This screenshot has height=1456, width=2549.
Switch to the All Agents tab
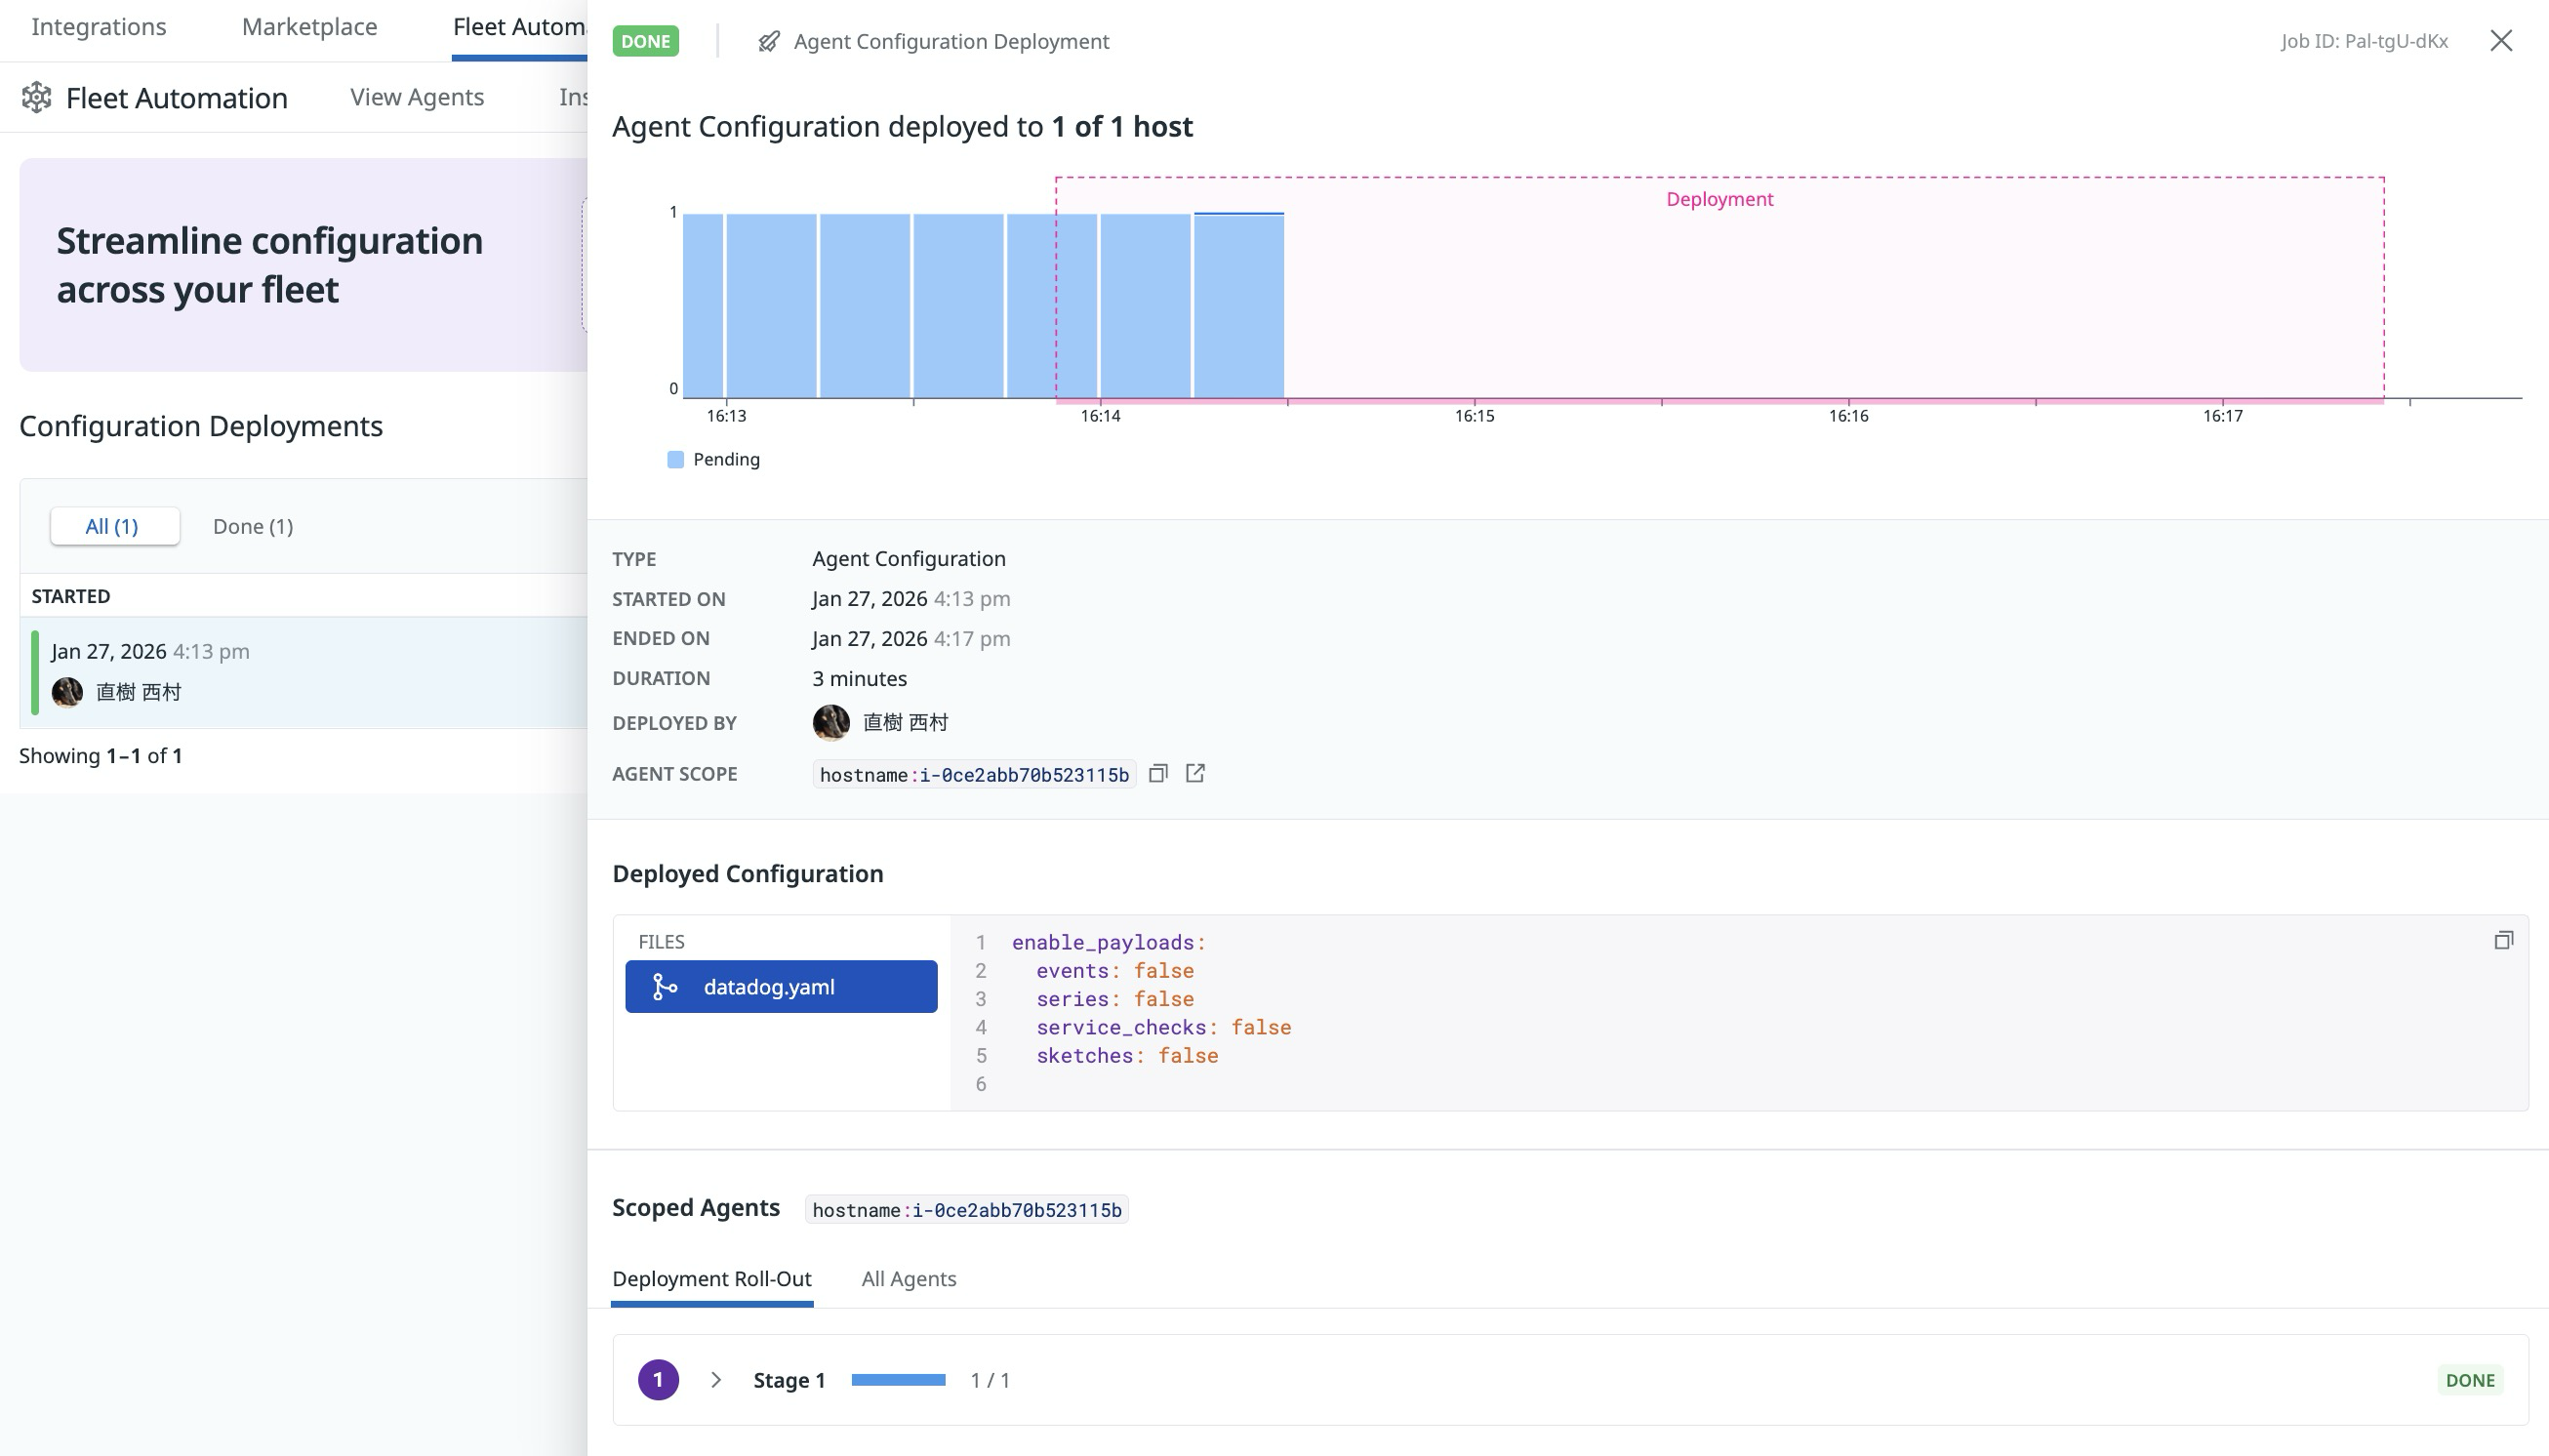click(x=908, y=1278)
